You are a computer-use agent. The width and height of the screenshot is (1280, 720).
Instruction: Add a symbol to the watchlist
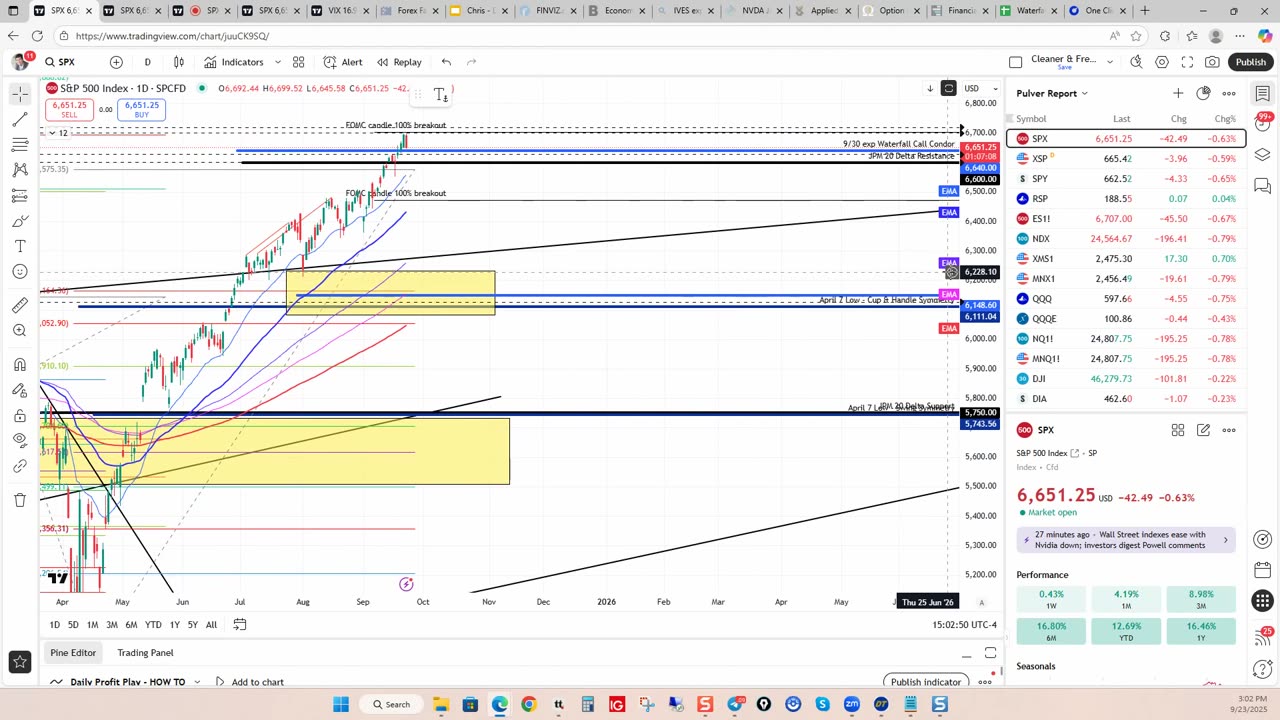click(1178, 93)
